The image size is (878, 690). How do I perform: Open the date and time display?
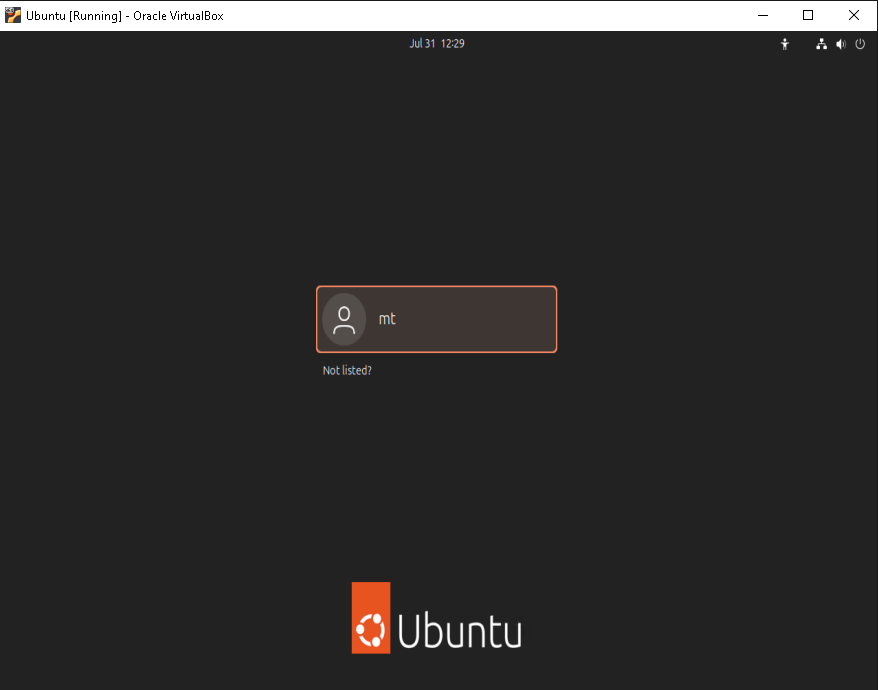point(437,44)
